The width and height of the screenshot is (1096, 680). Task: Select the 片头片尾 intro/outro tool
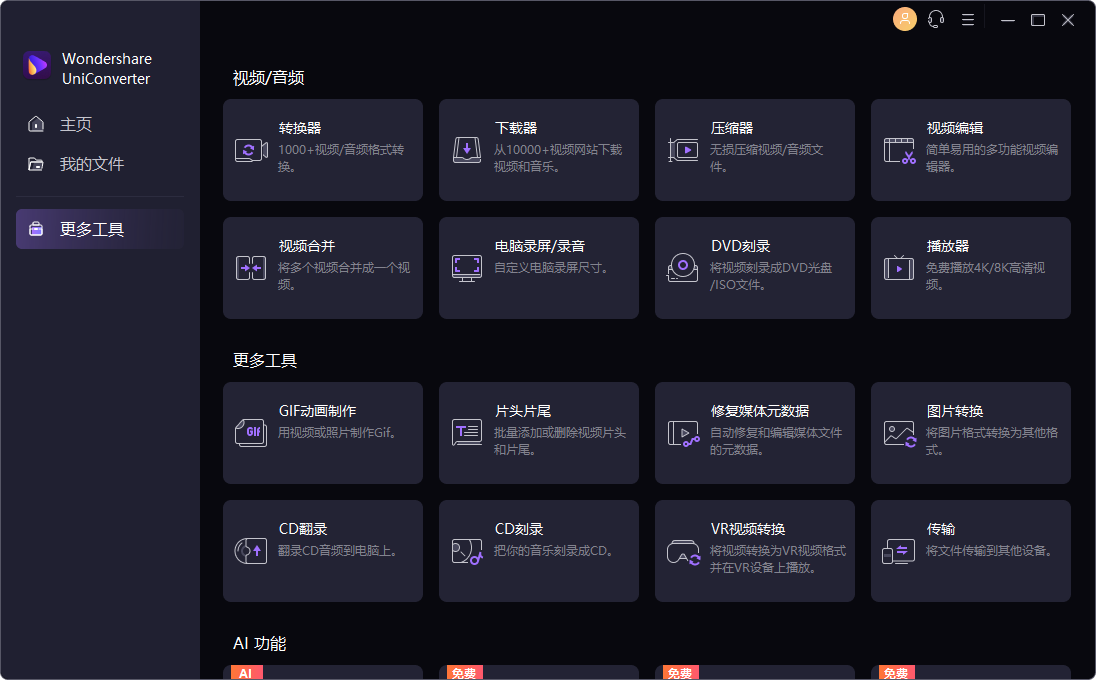pos(539,433)
